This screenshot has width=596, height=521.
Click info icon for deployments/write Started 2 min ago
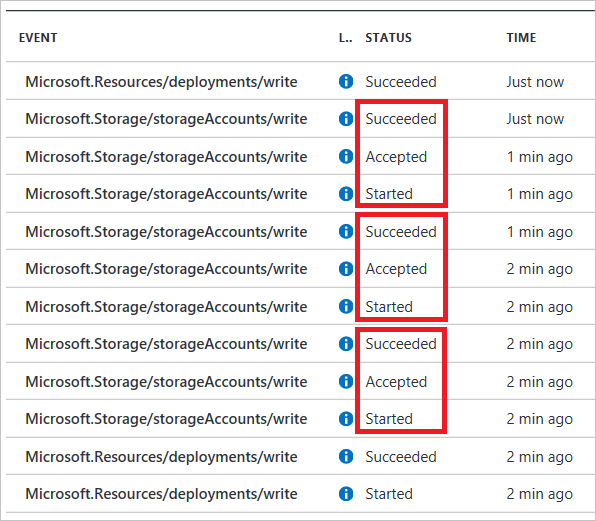point(346,494)
